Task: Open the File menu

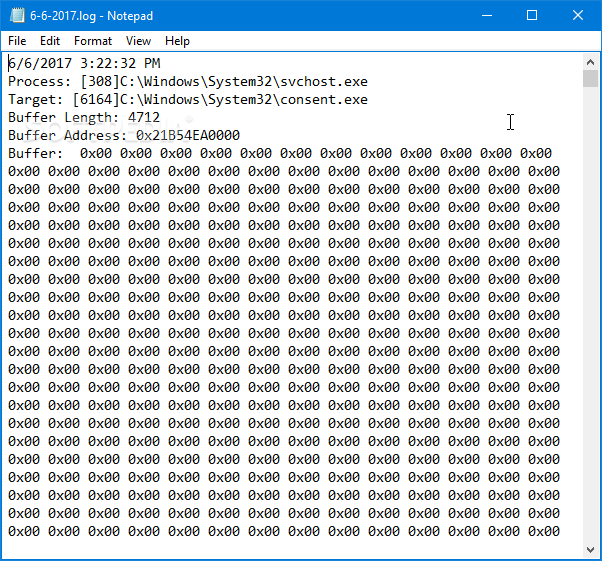Action: pos(17,41)
